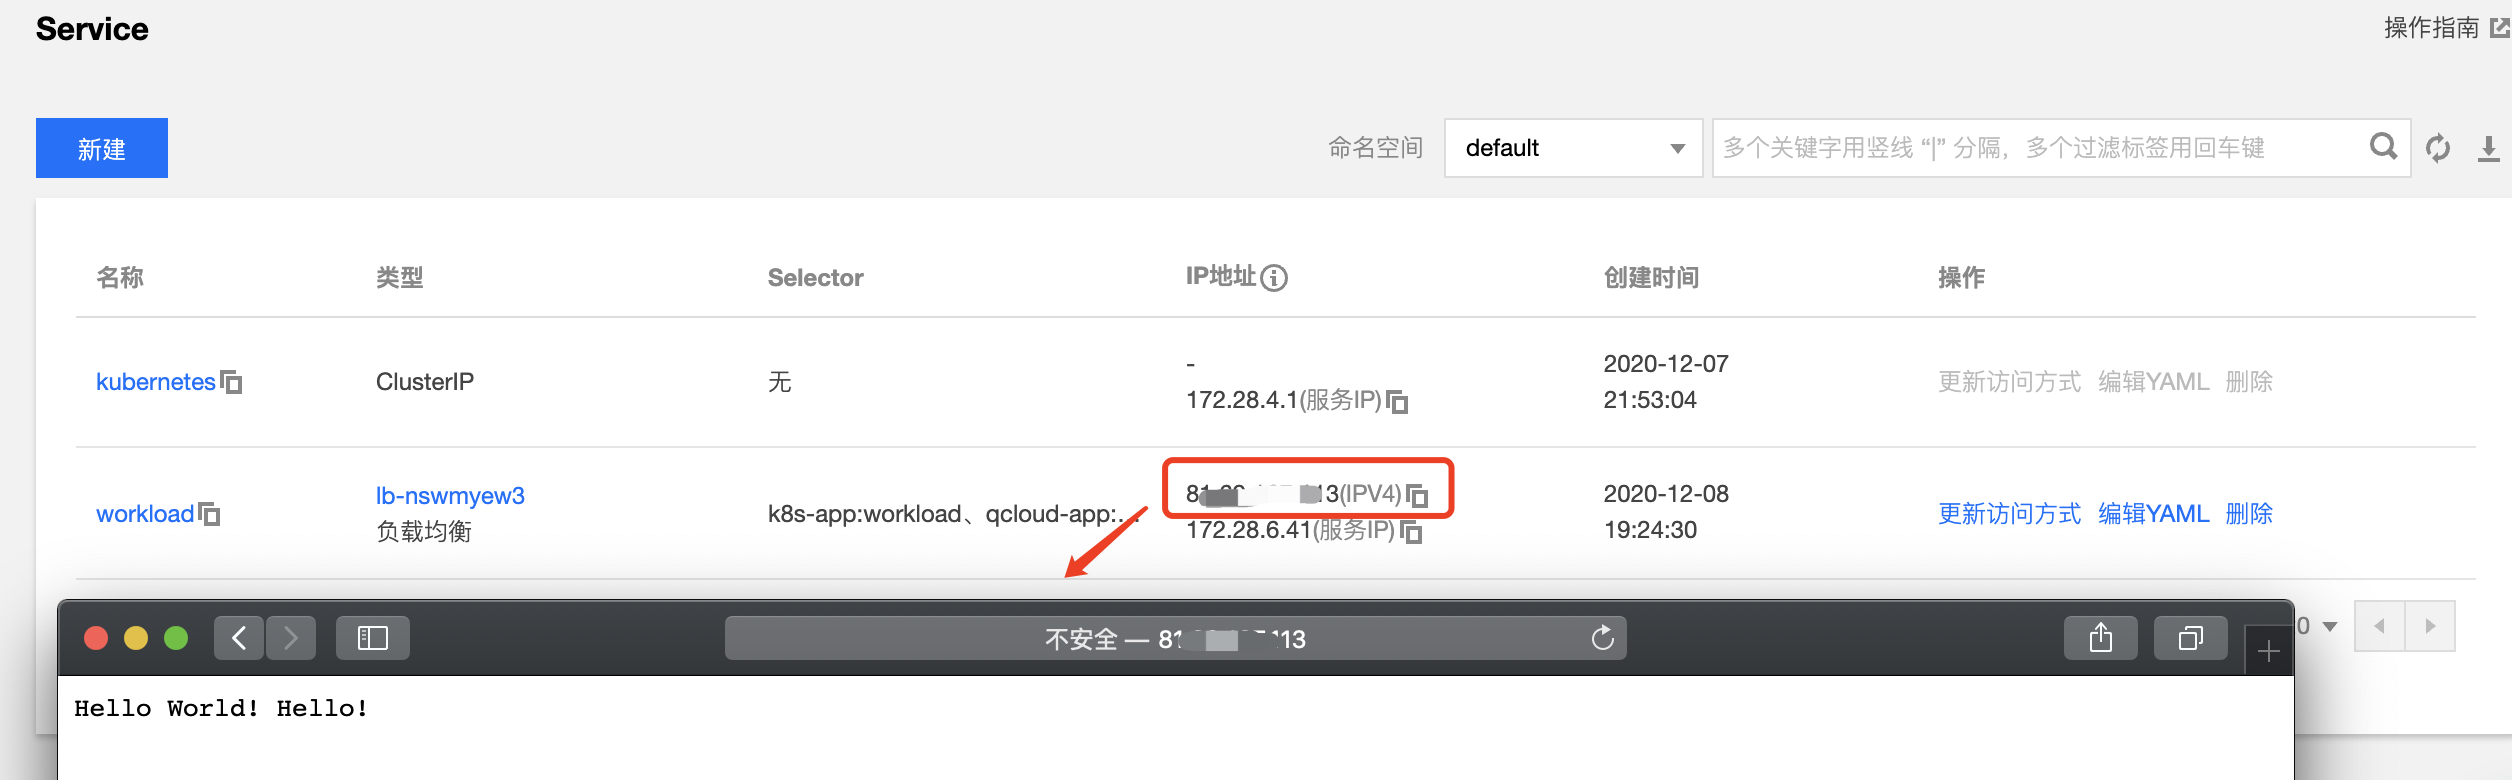Click the IP地址 info icon
Image resolution: width=2512 pixels, height=780 pixels.
(x=1274, y=278)
